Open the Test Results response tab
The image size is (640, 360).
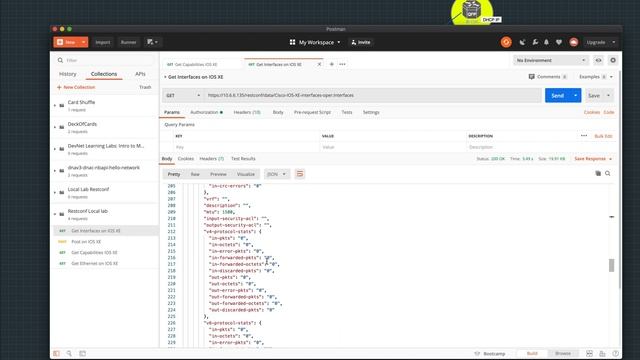[x=243, y=159]
